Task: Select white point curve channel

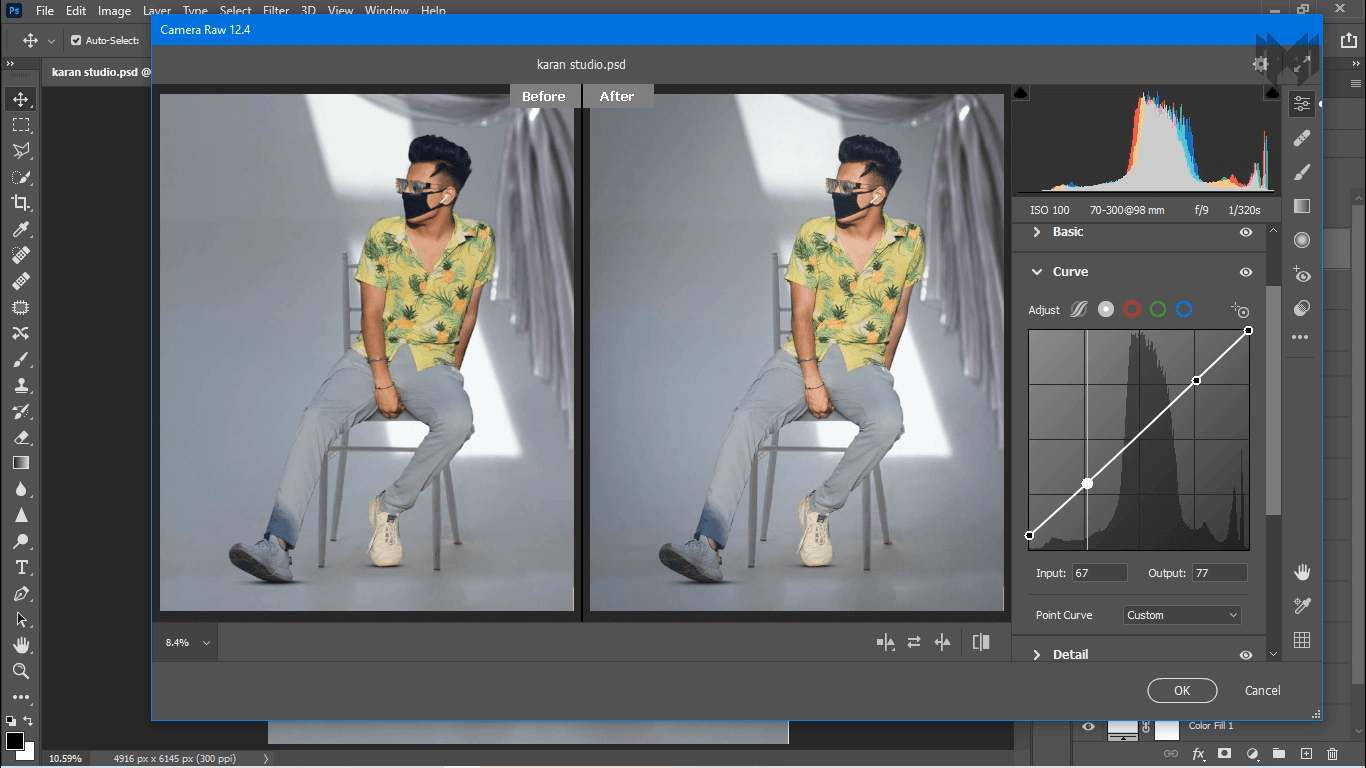Action: point(1105,310)
